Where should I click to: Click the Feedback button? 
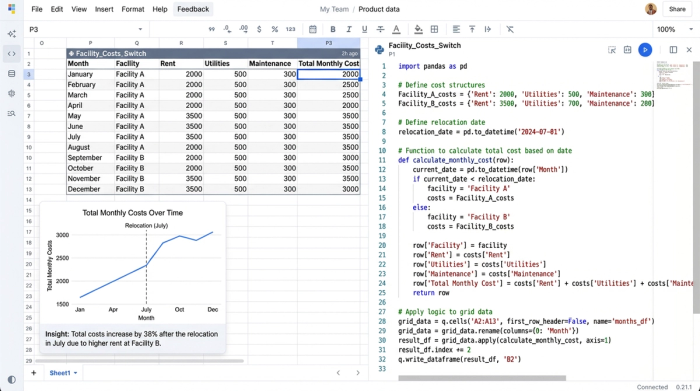tap(193, 9)
